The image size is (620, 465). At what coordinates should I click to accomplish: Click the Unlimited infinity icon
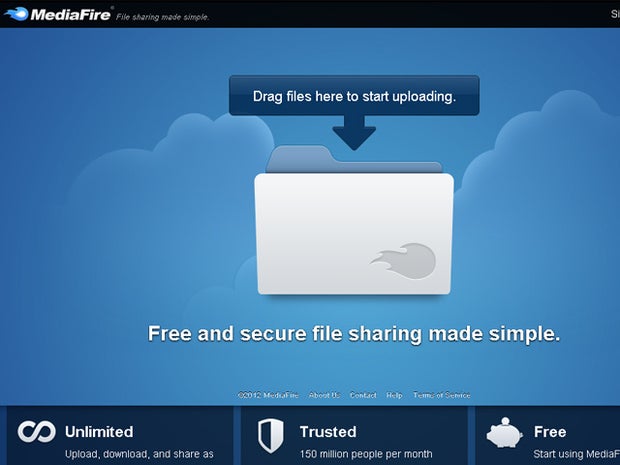tap(37, 432)
